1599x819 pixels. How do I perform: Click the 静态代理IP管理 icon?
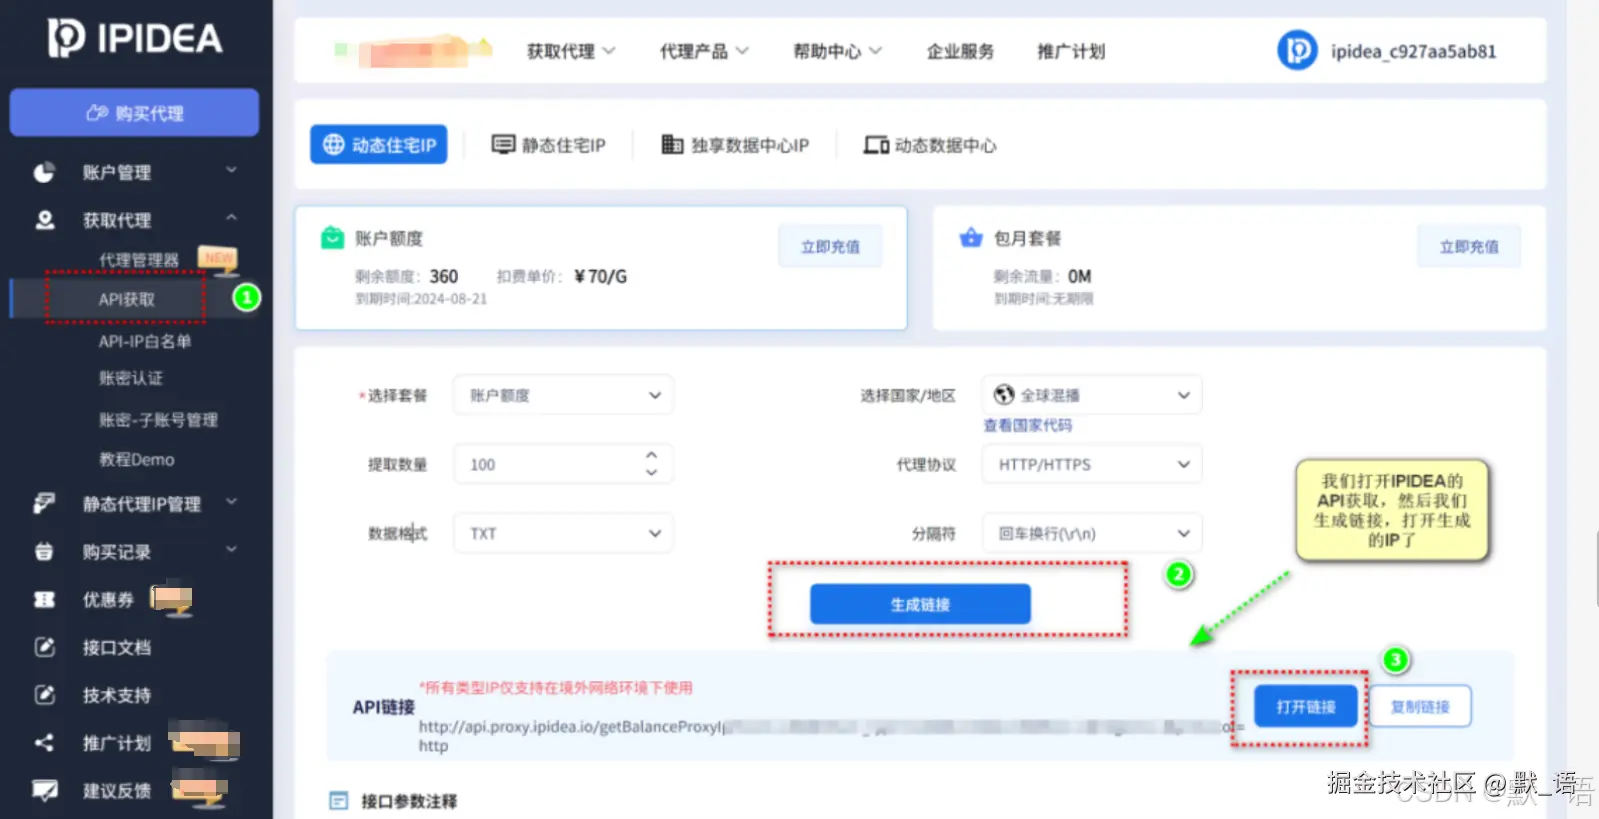(44, 503)
